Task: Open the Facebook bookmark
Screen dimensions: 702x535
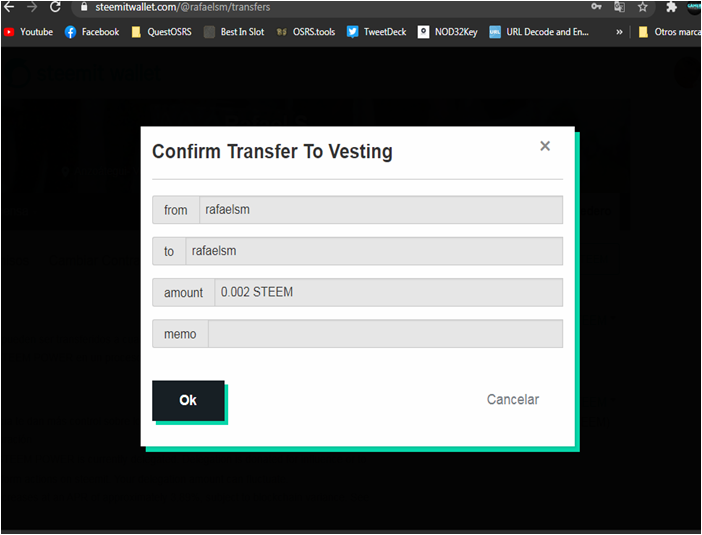Action: click(x=92, y=32)
